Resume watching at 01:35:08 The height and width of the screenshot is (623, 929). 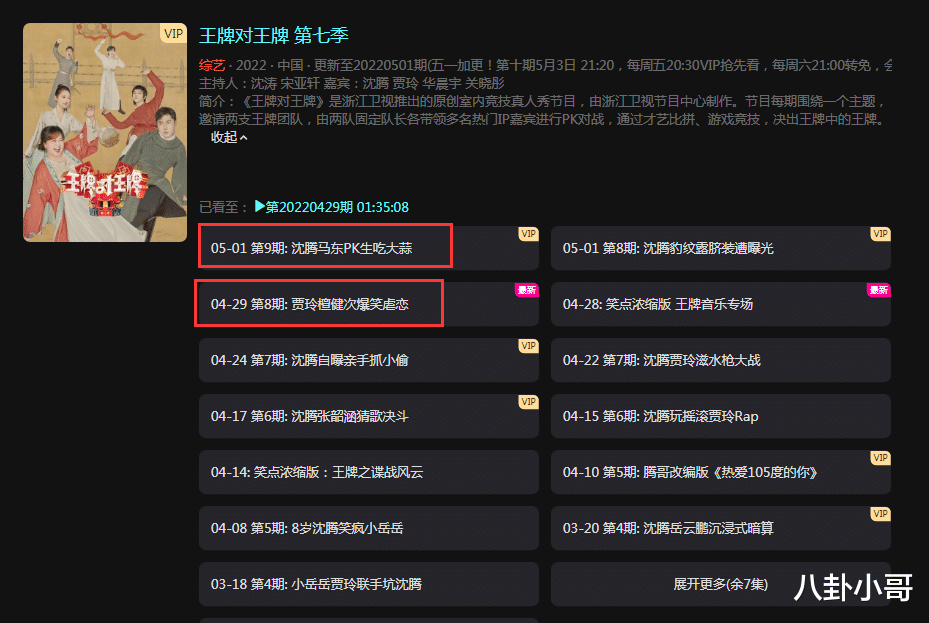(383, 207)
